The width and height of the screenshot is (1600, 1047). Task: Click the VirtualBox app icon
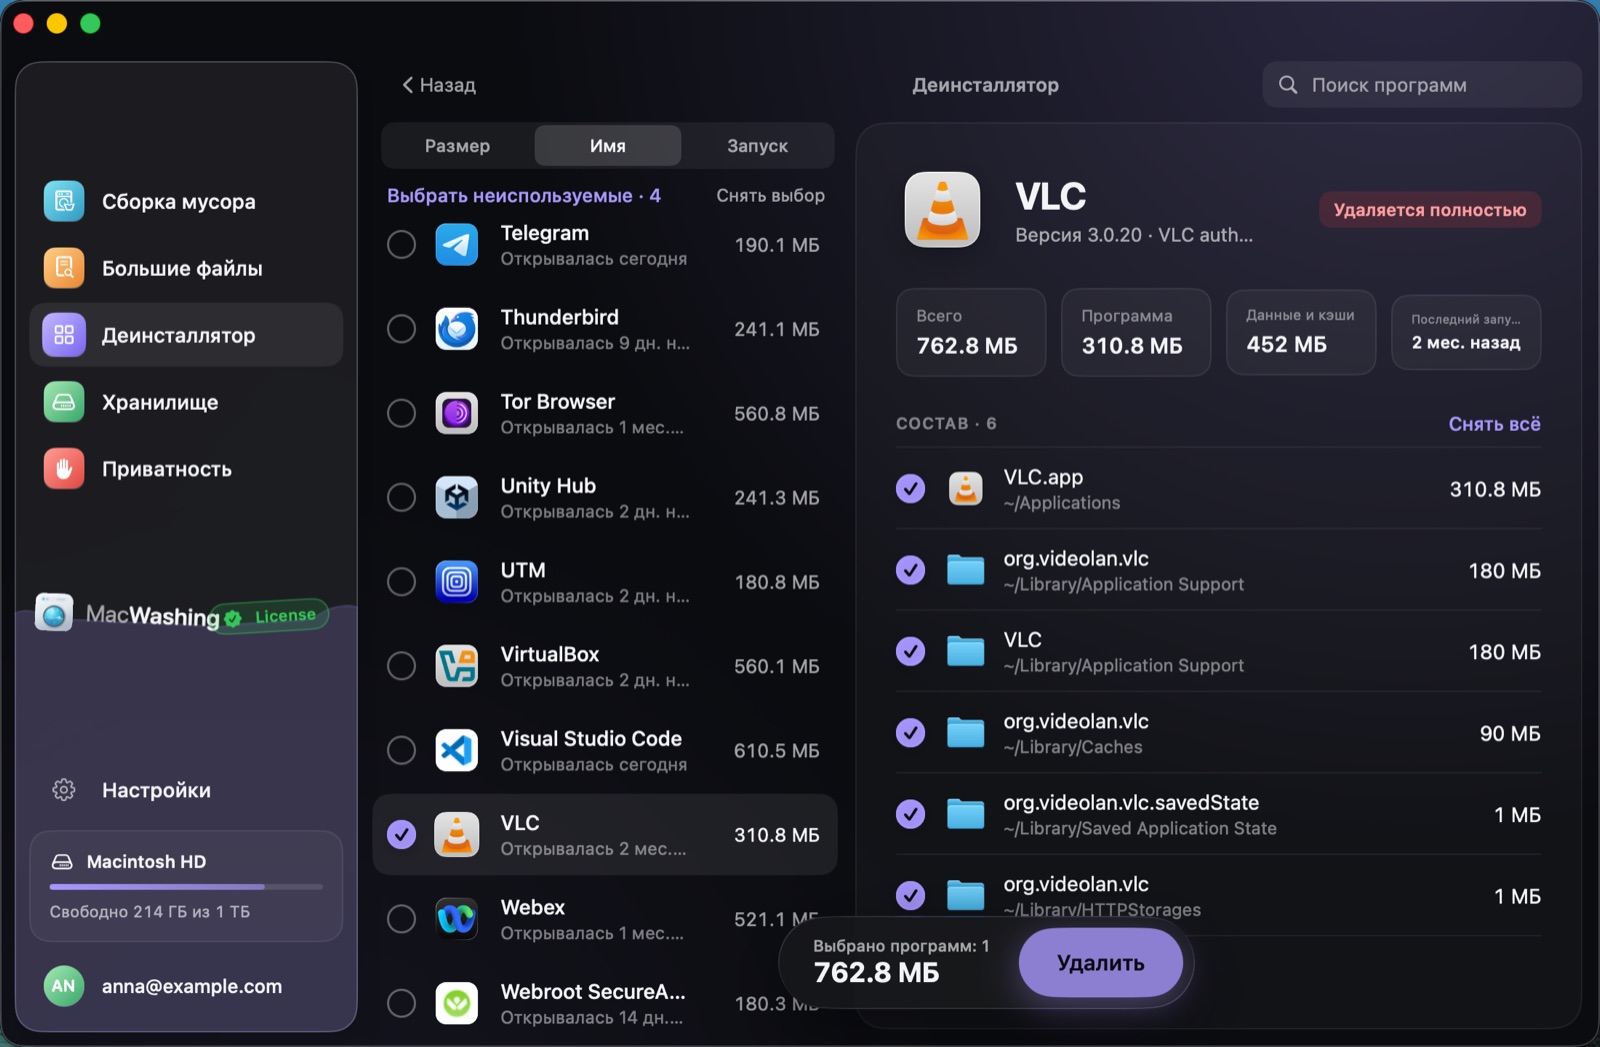[x=457, y=666]
